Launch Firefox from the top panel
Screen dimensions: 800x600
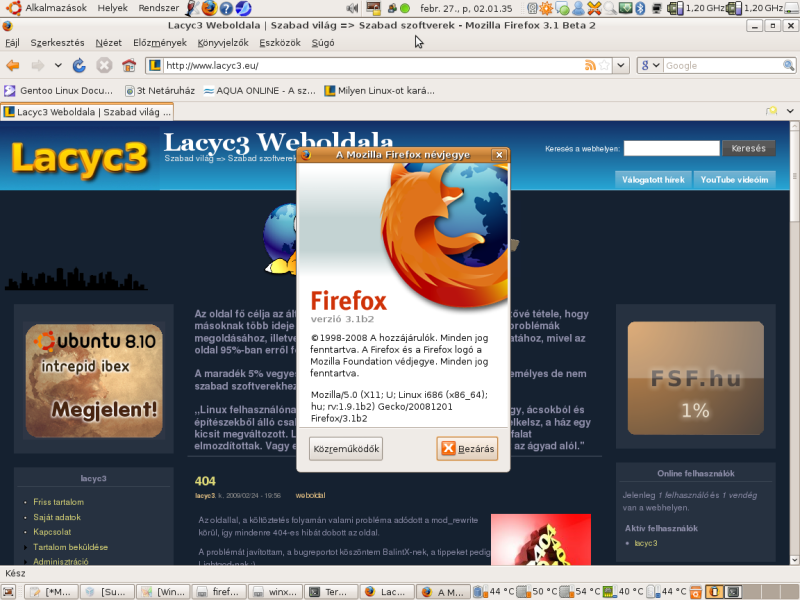[209, 8]
